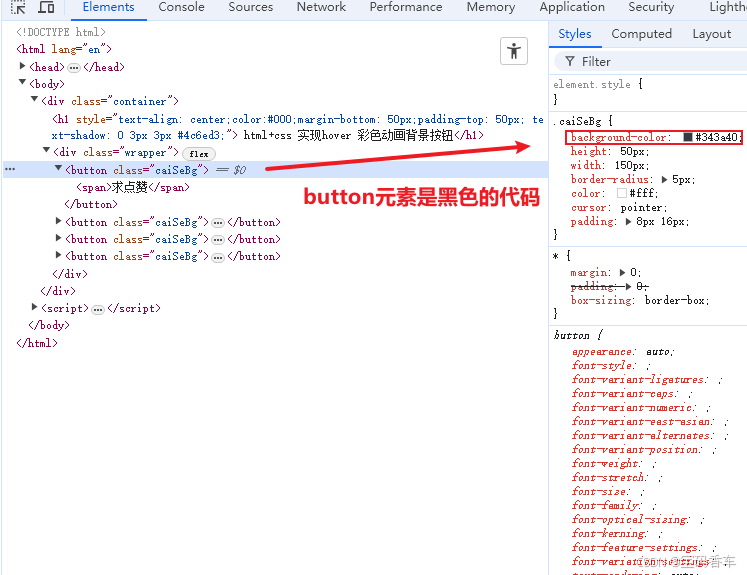Go to the Network tab
This screenshot has width=747, height=575.
pos(321,7)
